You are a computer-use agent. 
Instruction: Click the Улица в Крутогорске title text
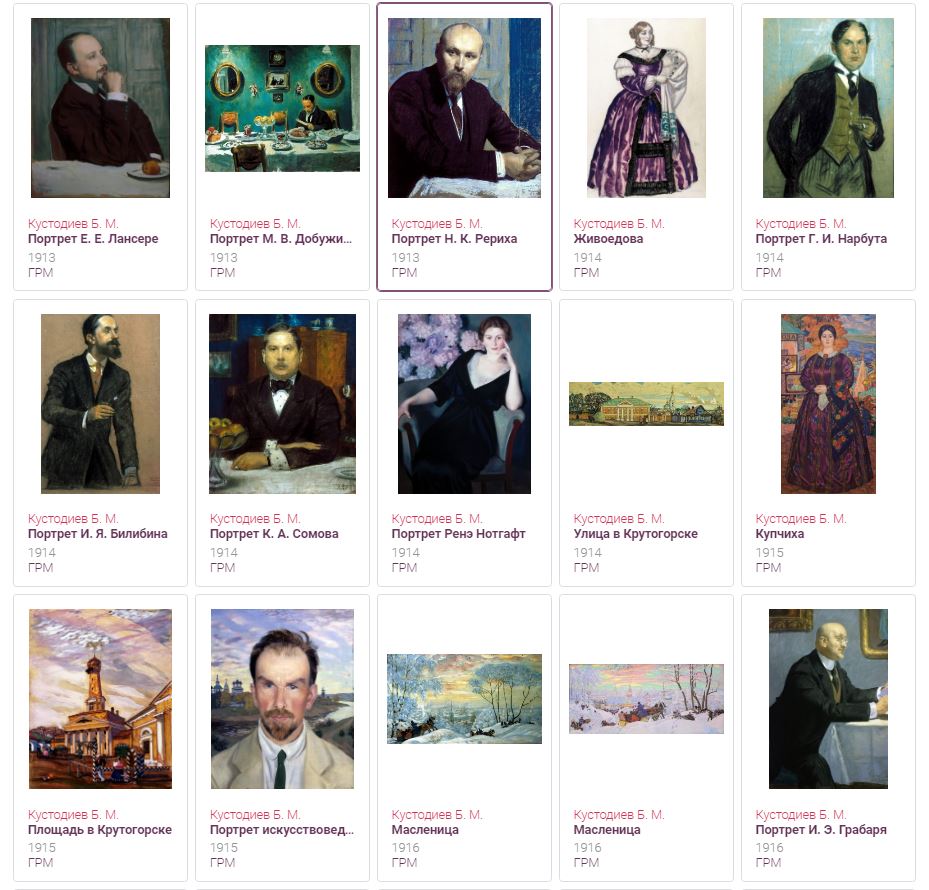635,534
